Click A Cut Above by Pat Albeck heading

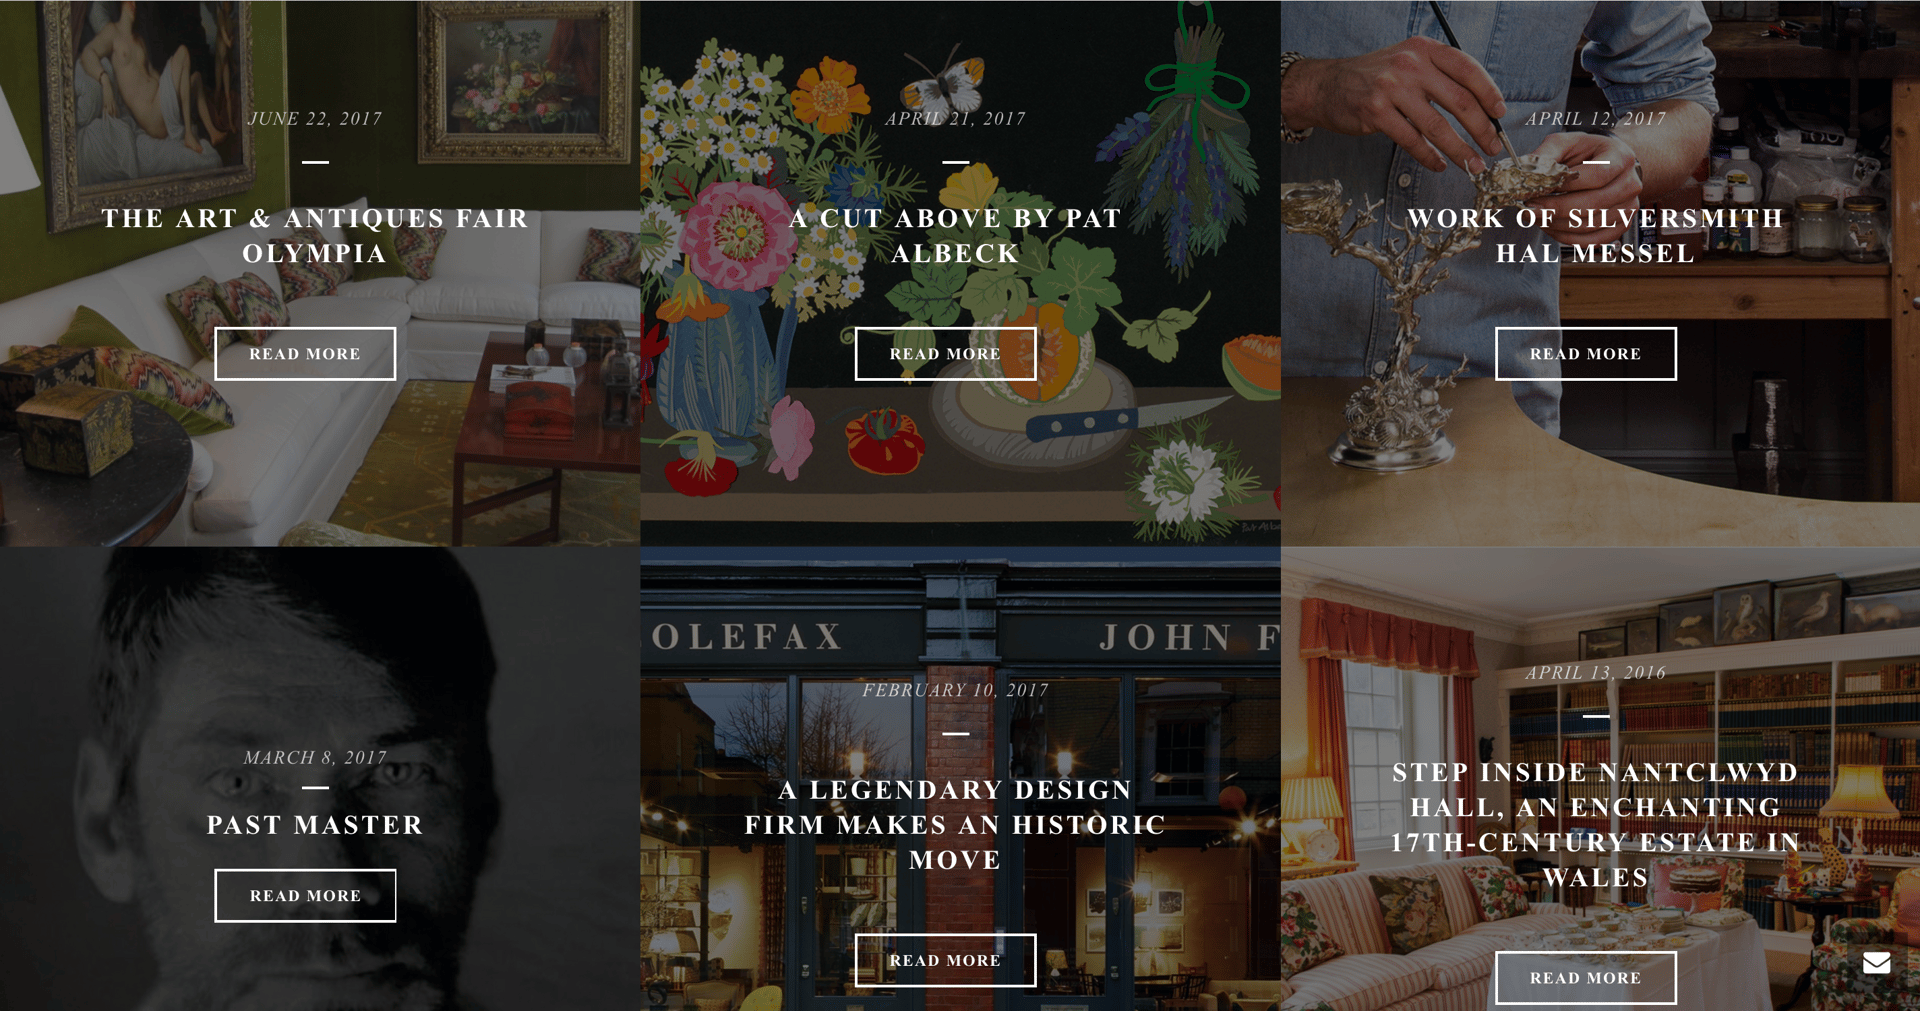pos(955,236)
